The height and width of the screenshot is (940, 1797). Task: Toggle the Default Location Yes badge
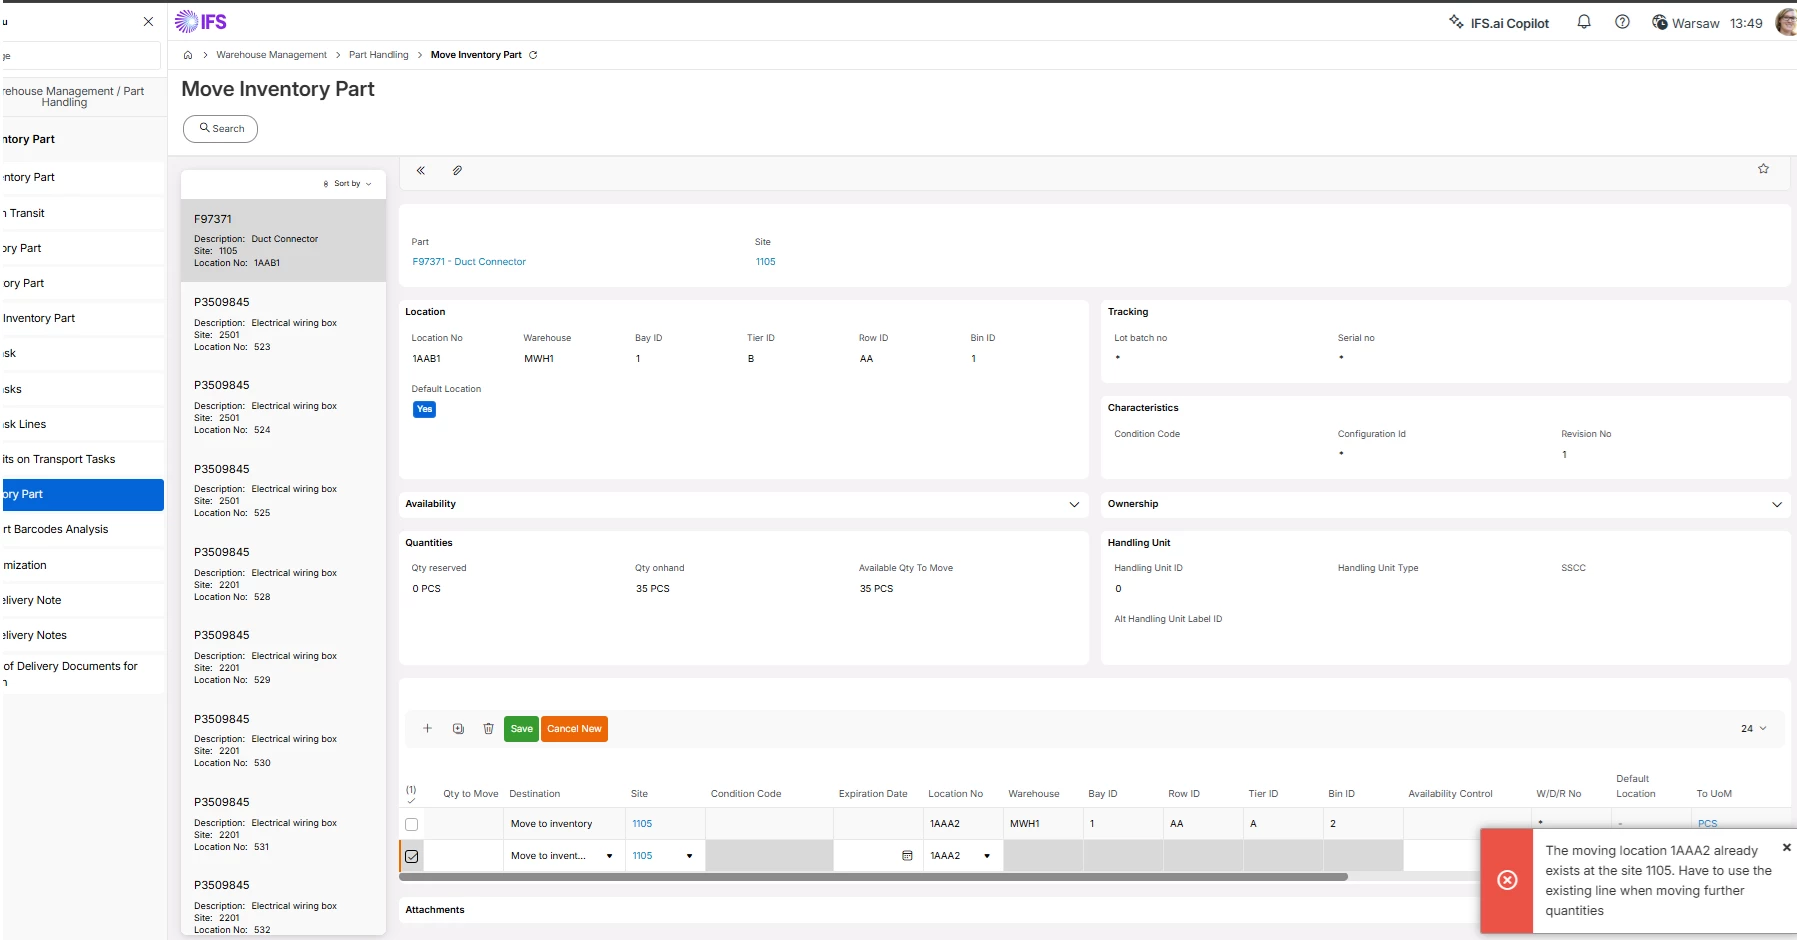pos(424,409)
